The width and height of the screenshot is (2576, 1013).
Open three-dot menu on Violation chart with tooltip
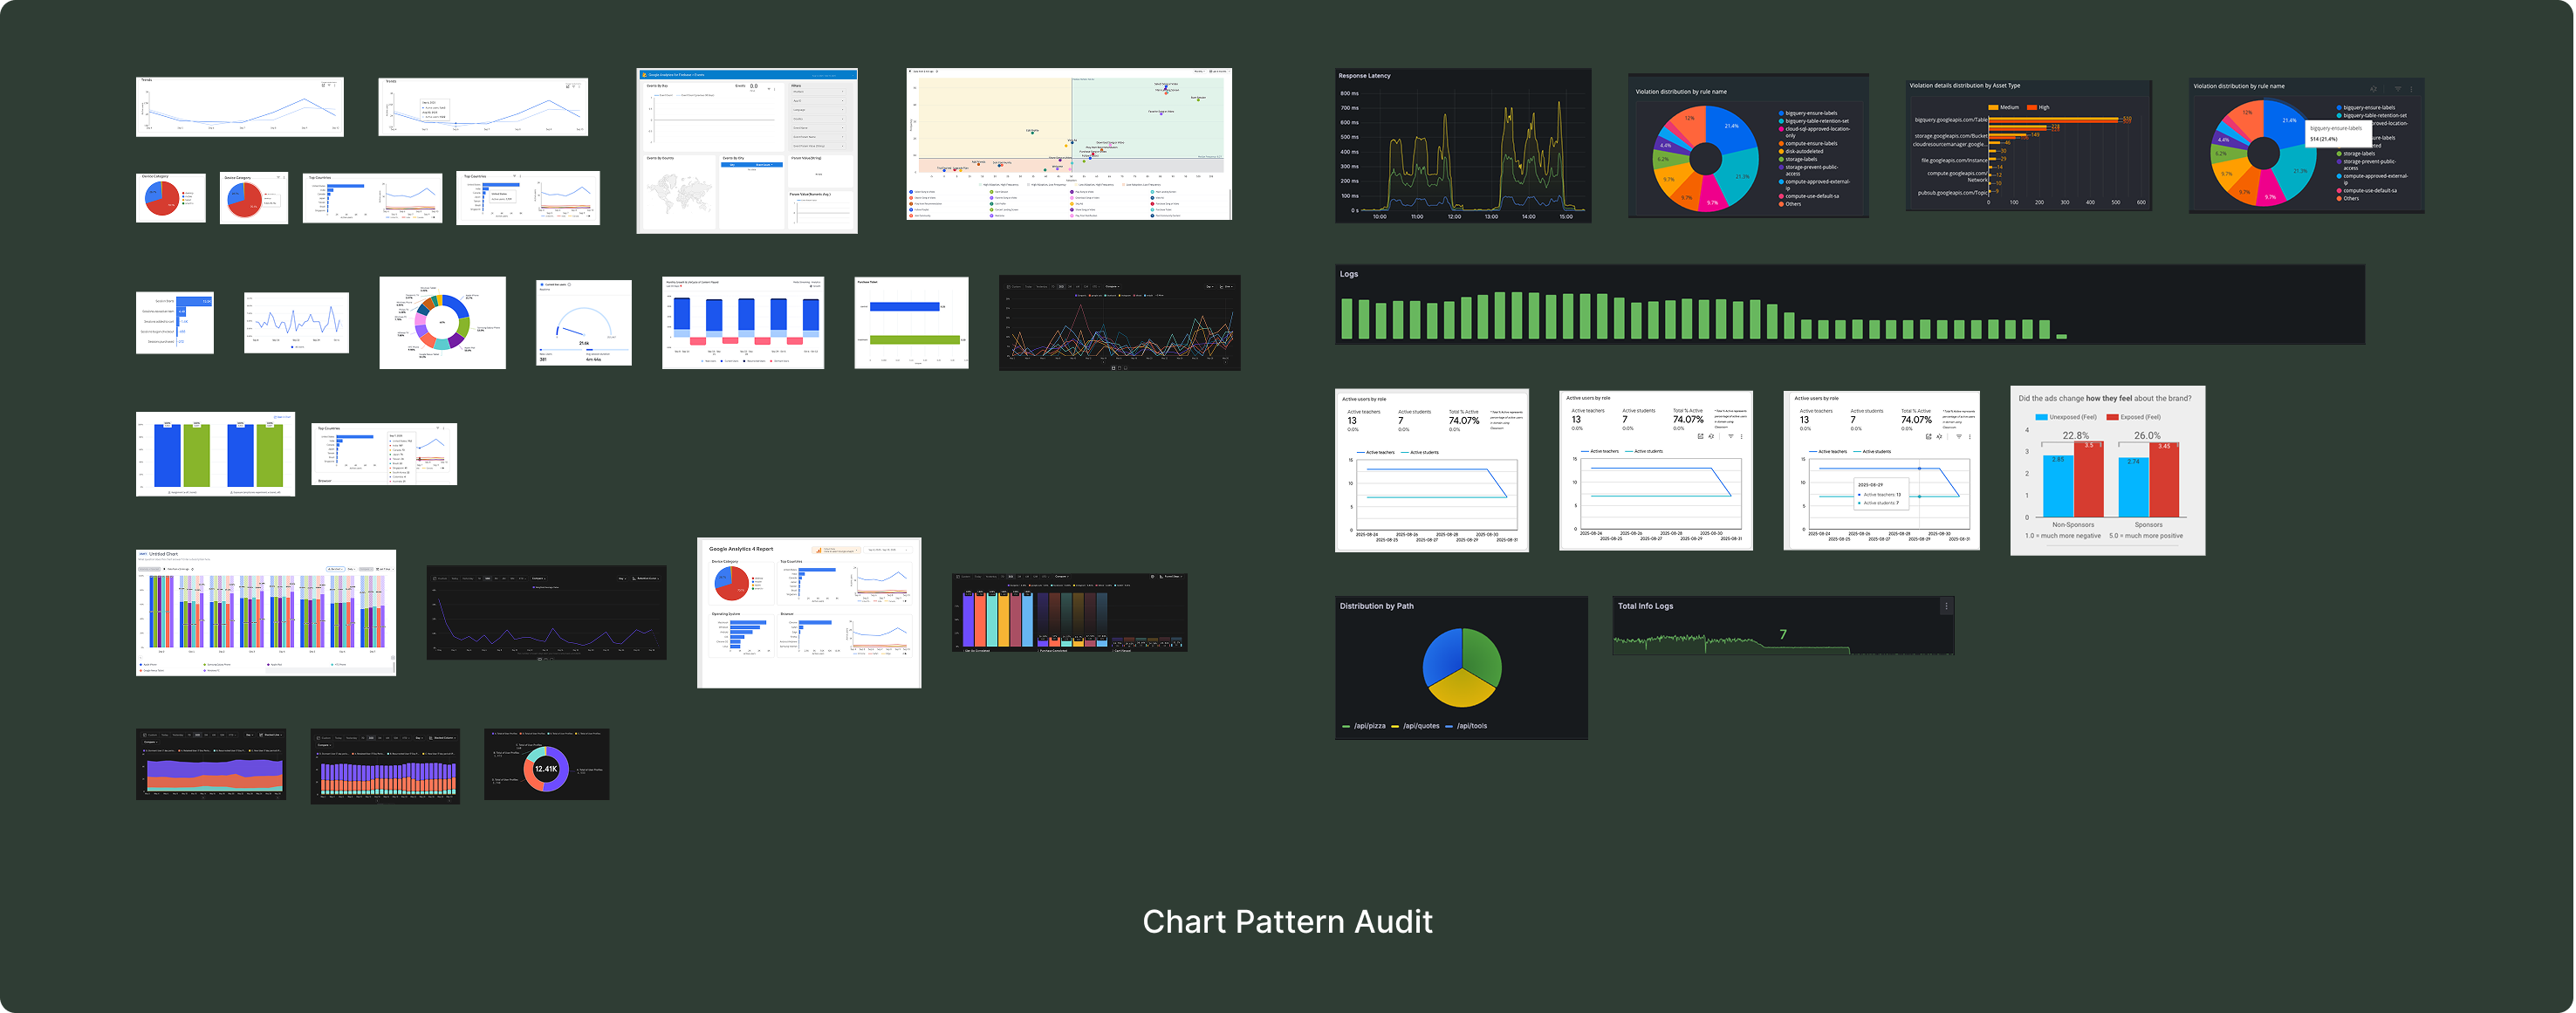coord(2412,89)
